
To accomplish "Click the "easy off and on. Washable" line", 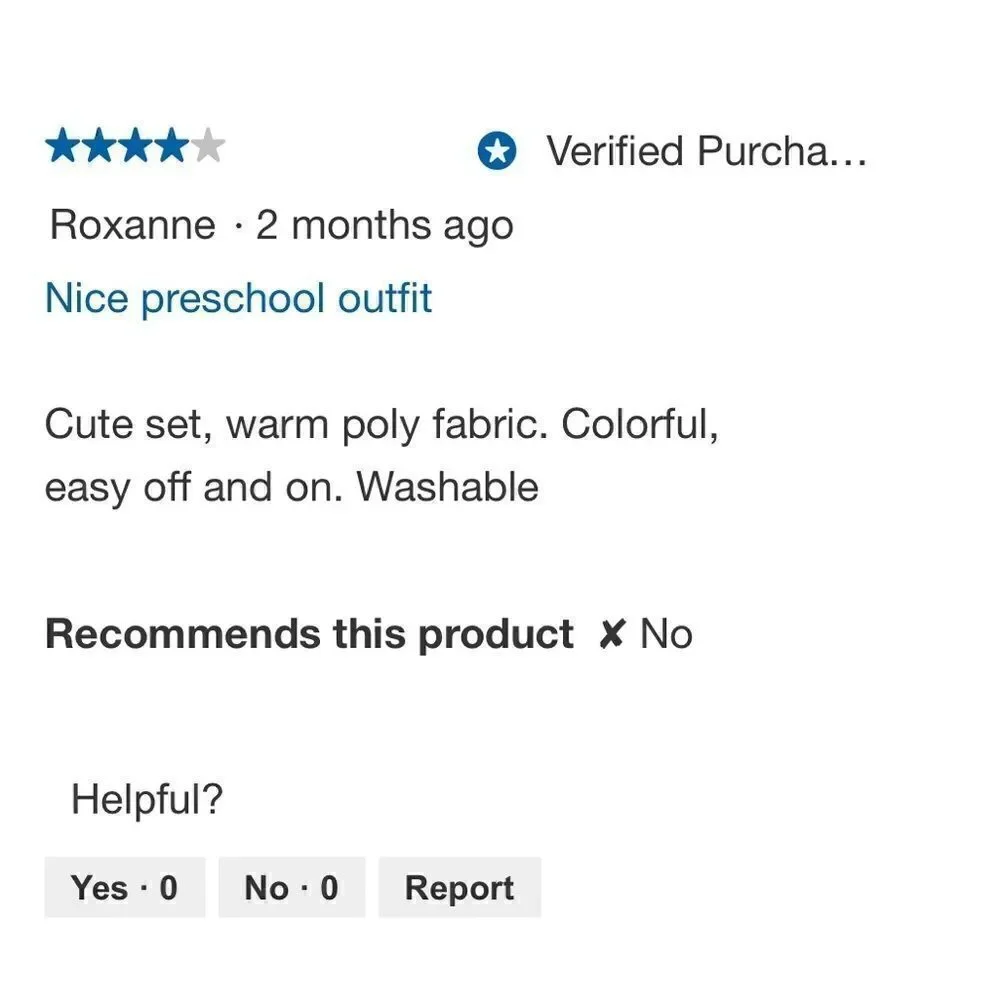I will (x=291, y=489).
